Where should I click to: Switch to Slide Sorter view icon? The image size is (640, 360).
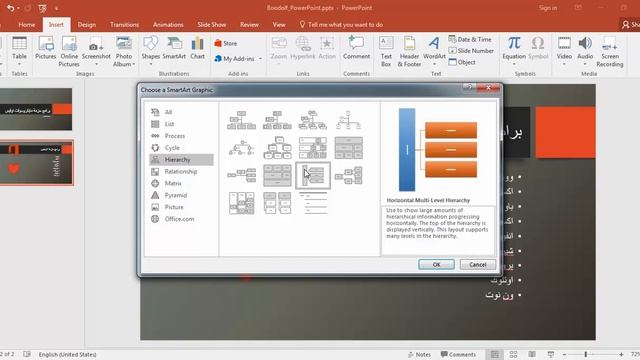(x=513, y=354)
